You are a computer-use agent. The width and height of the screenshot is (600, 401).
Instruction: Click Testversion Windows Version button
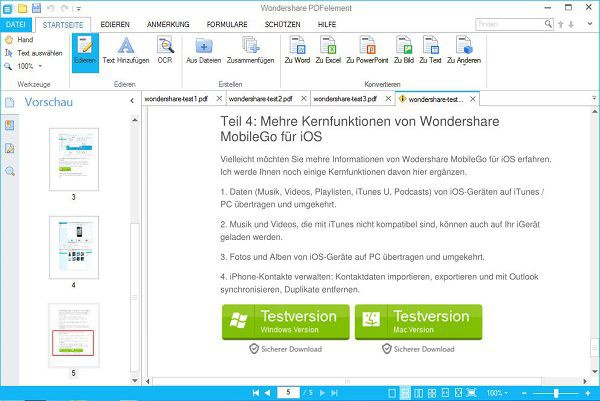point(285,322)
